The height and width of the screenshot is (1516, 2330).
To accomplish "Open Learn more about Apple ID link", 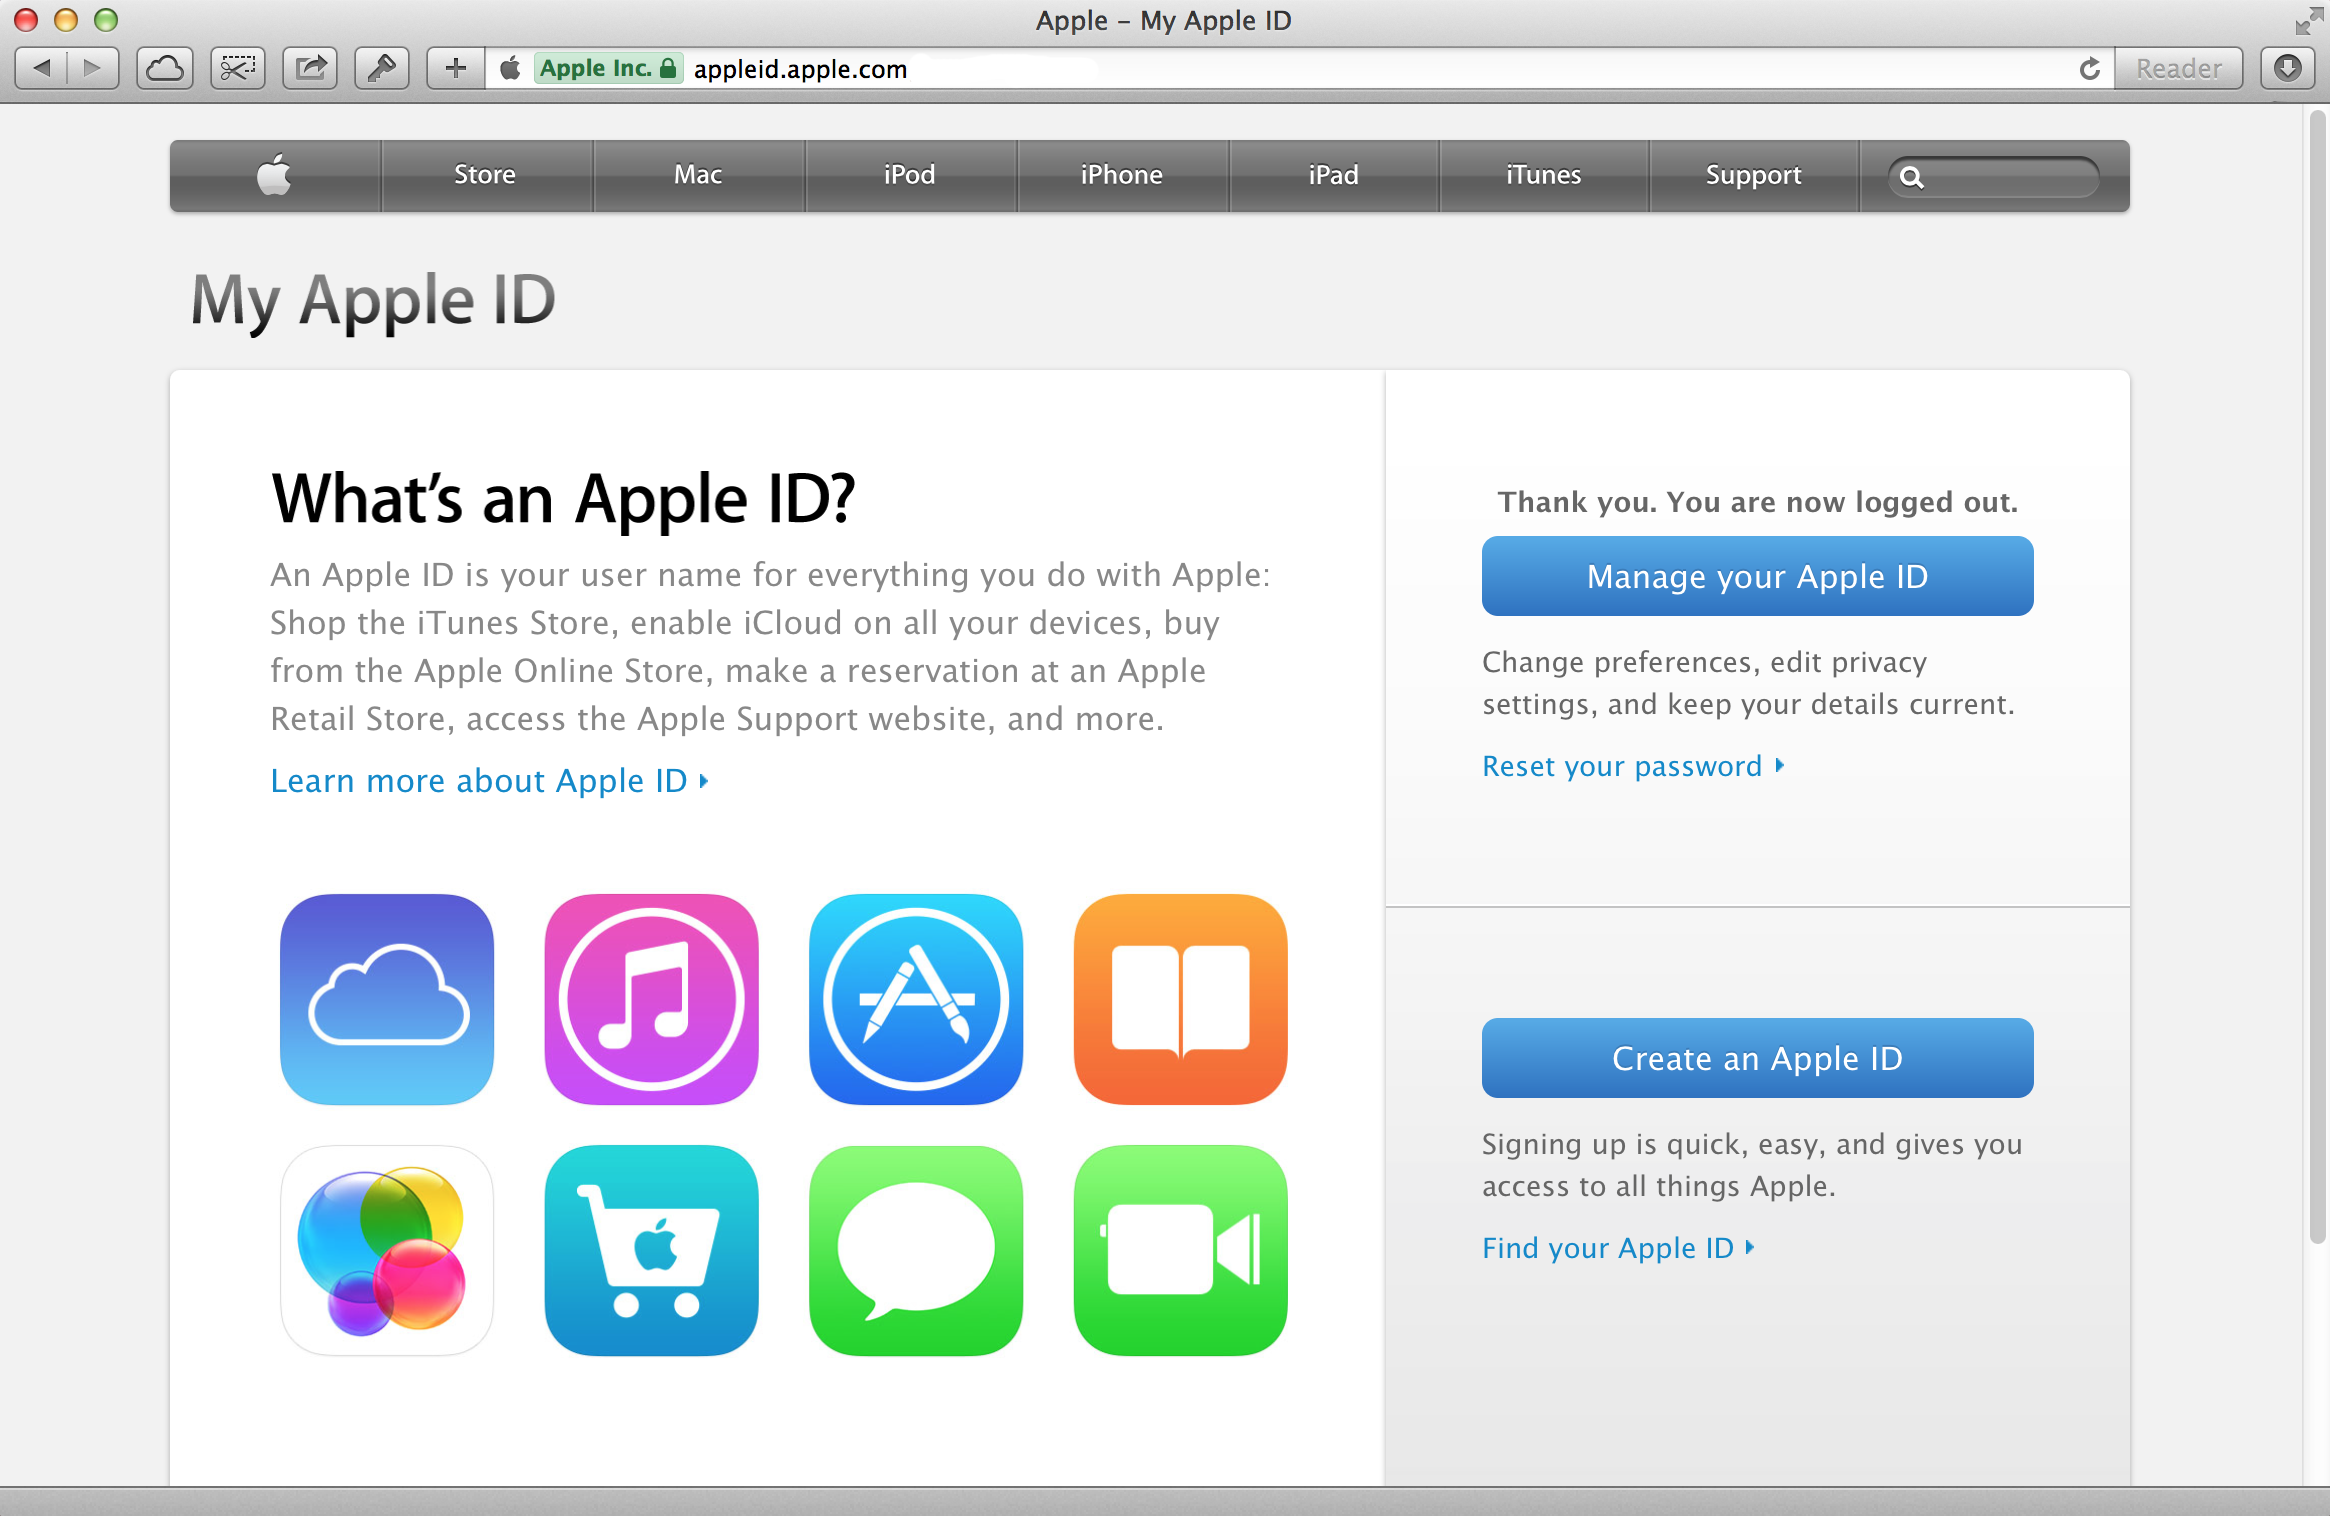I will click(489, 781).
